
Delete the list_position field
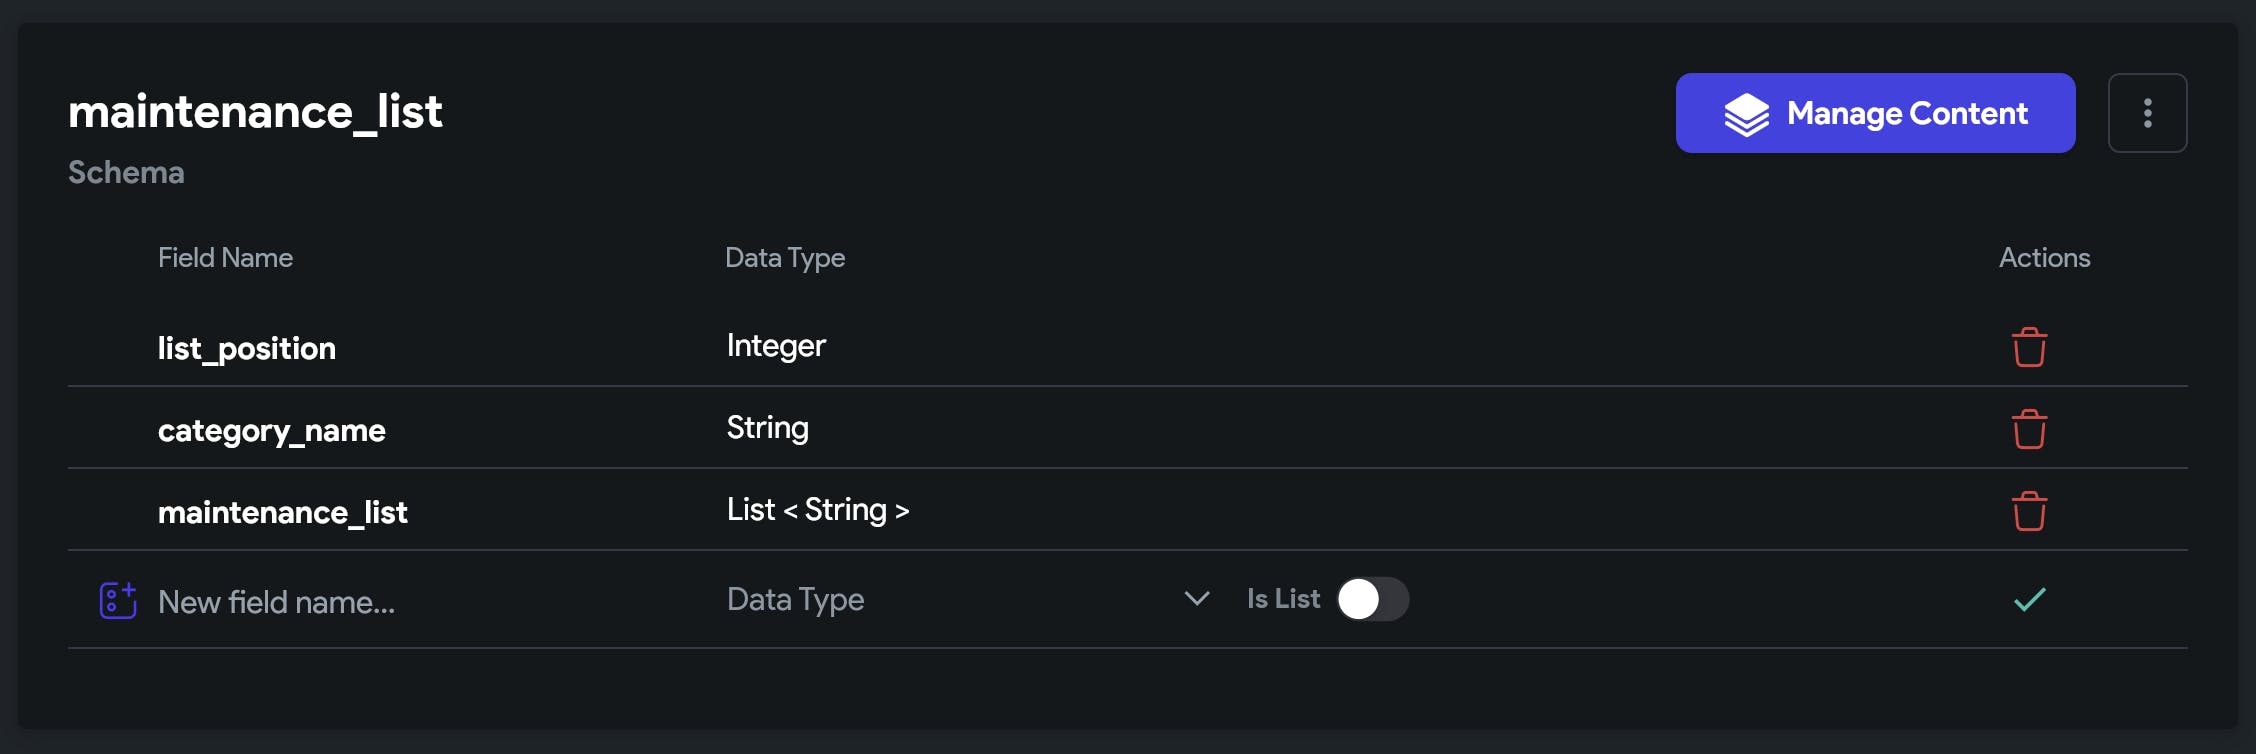(x=2029, y=348)
